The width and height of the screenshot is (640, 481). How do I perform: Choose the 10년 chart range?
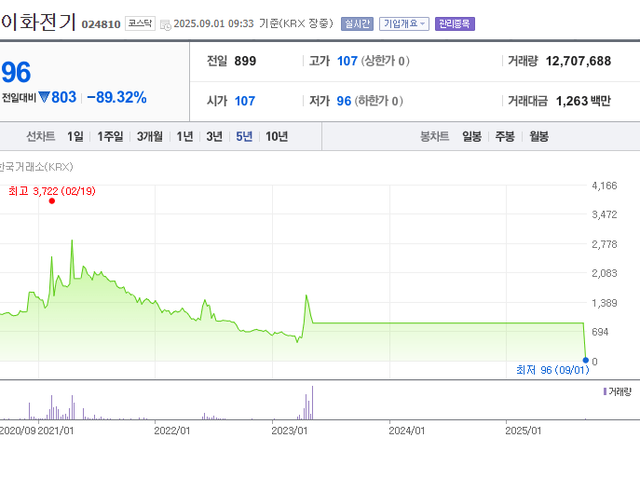coord(277,137)
